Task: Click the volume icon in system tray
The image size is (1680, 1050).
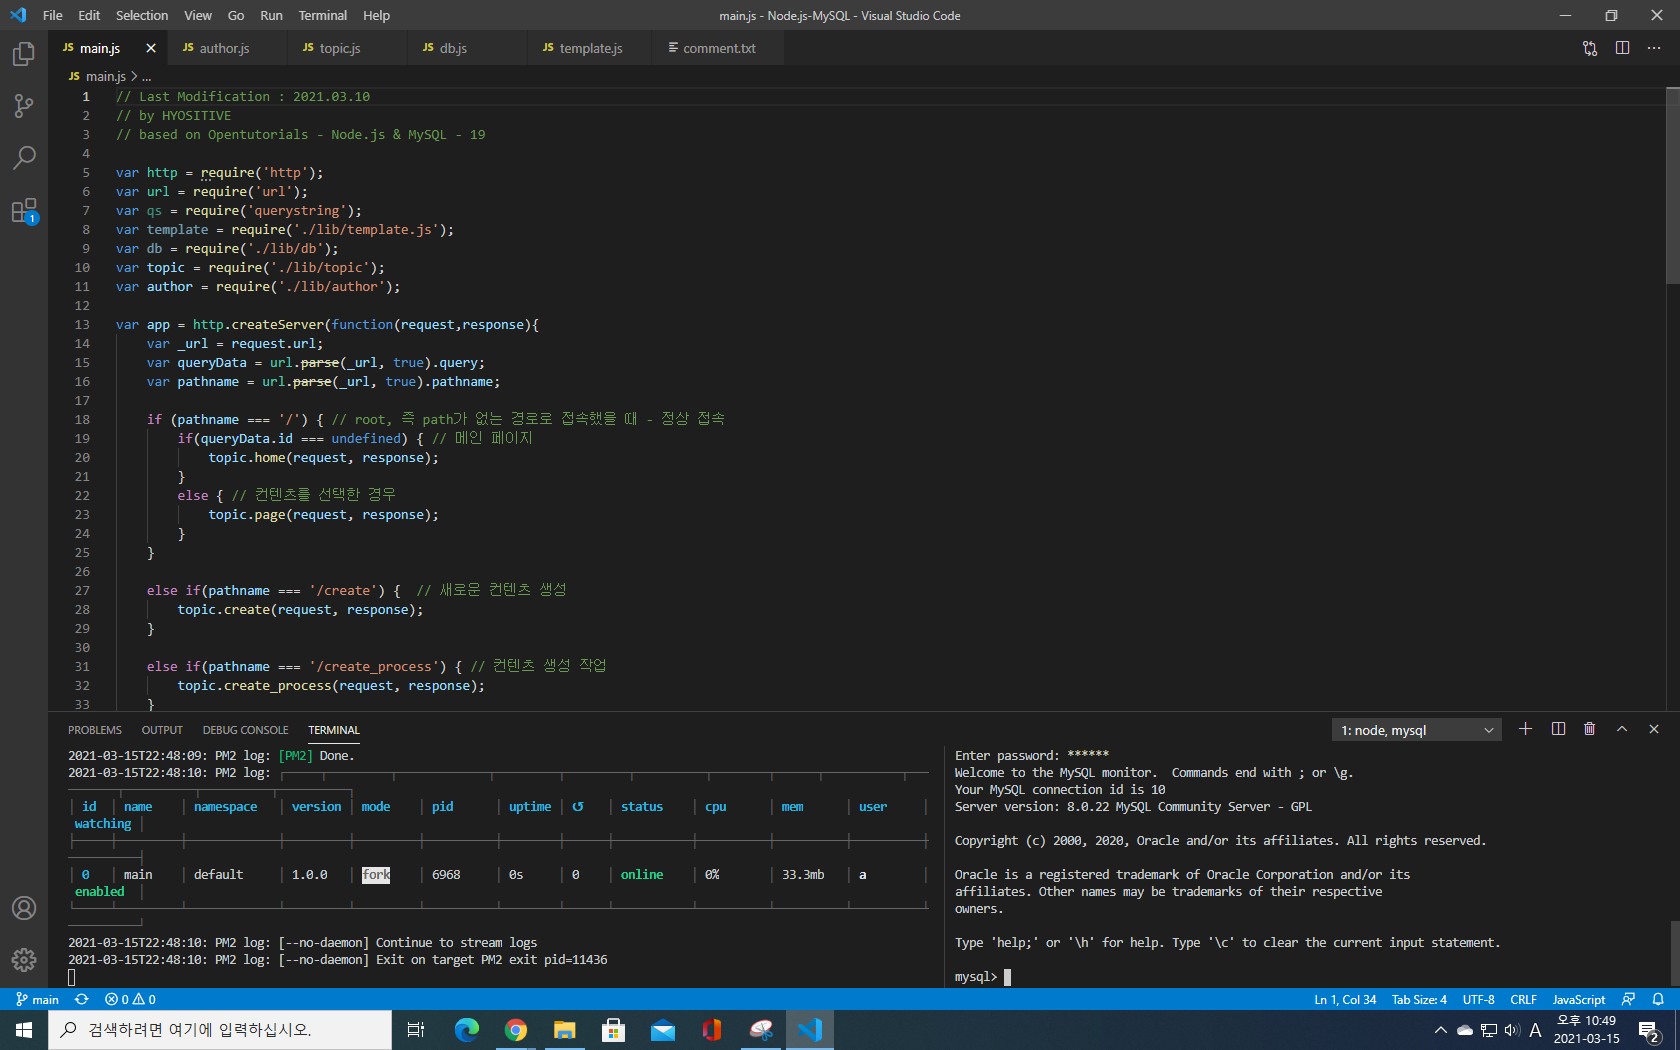Action: pyautogui.click(x=1511, y=1030)
